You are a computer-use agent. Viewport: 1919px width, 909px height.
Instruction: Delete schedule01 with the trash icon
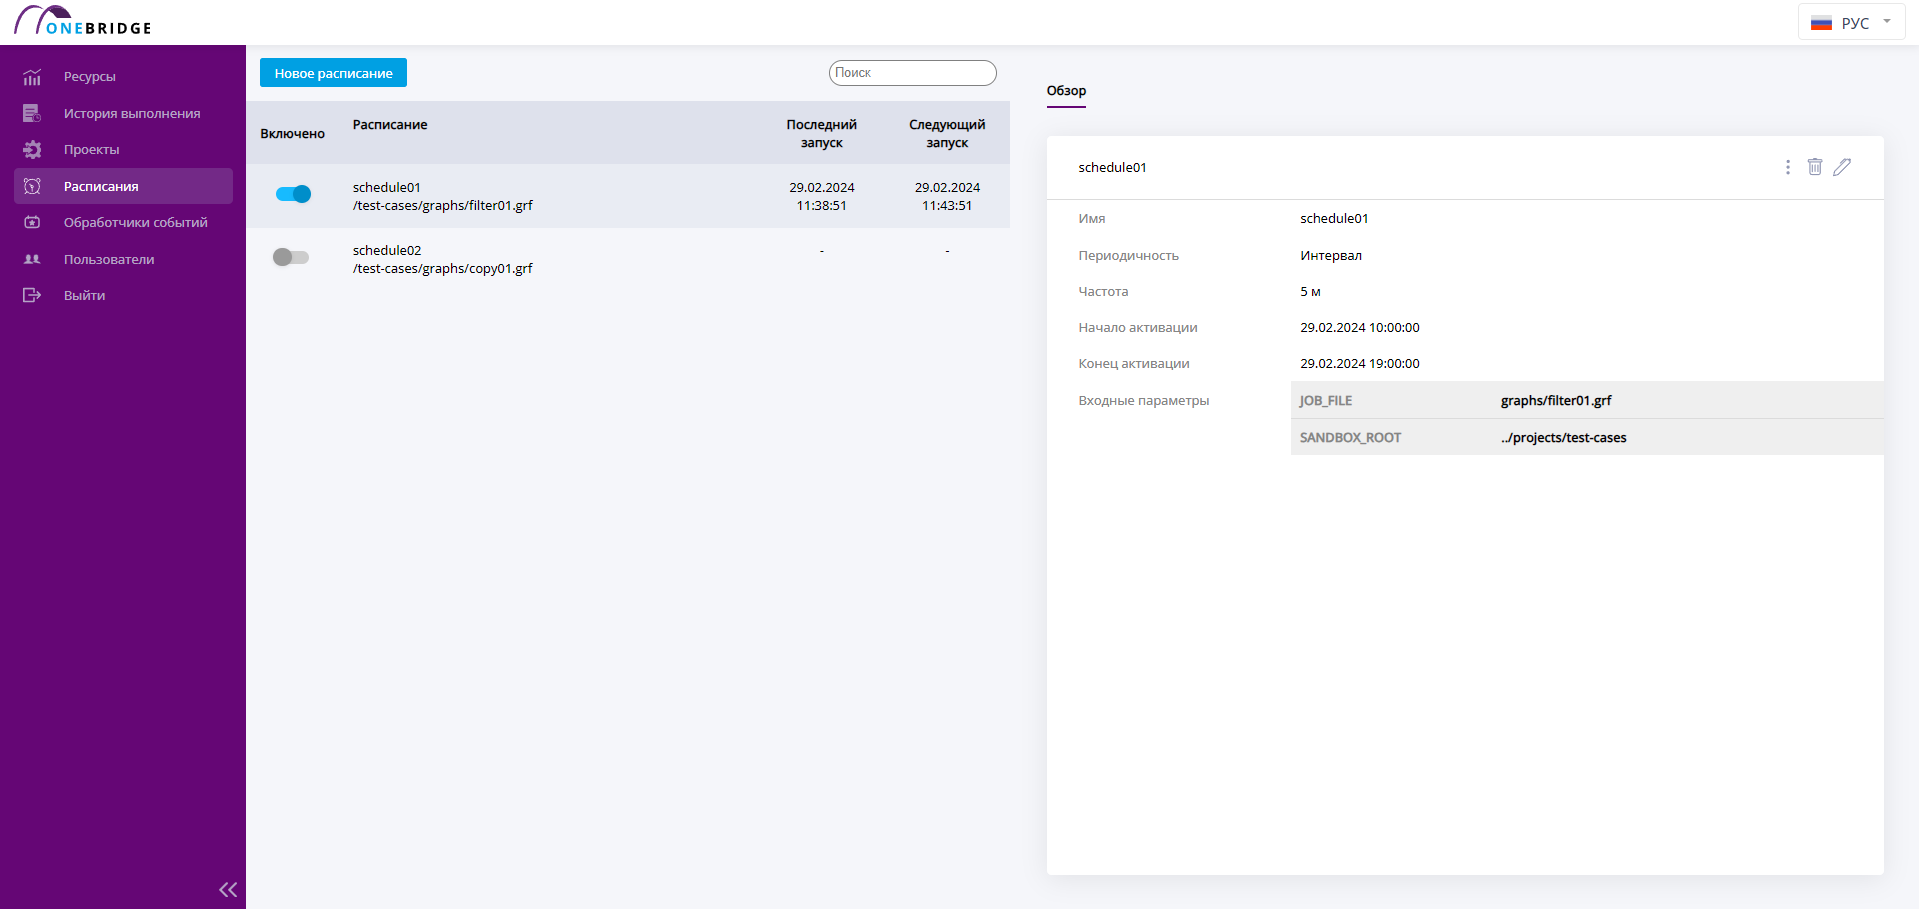pyautogui.click(x=1815, y=167)
